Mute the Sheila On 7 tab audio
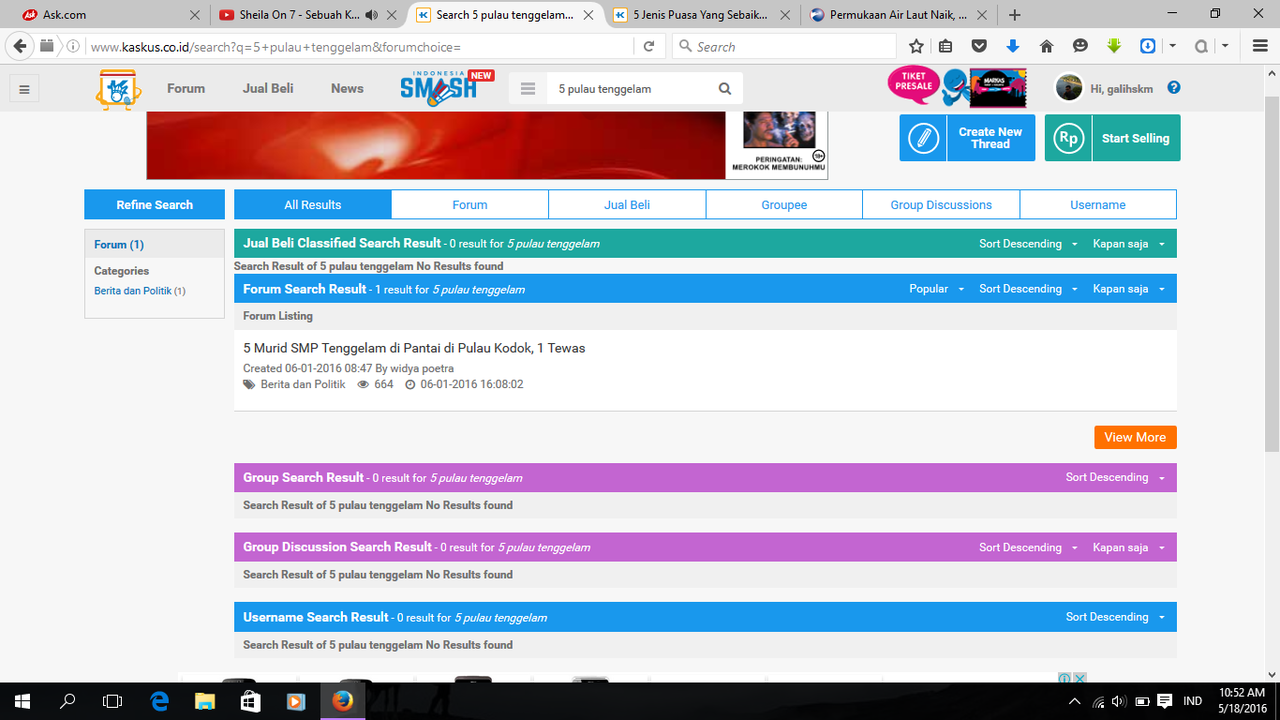 (x=371, y=15)
